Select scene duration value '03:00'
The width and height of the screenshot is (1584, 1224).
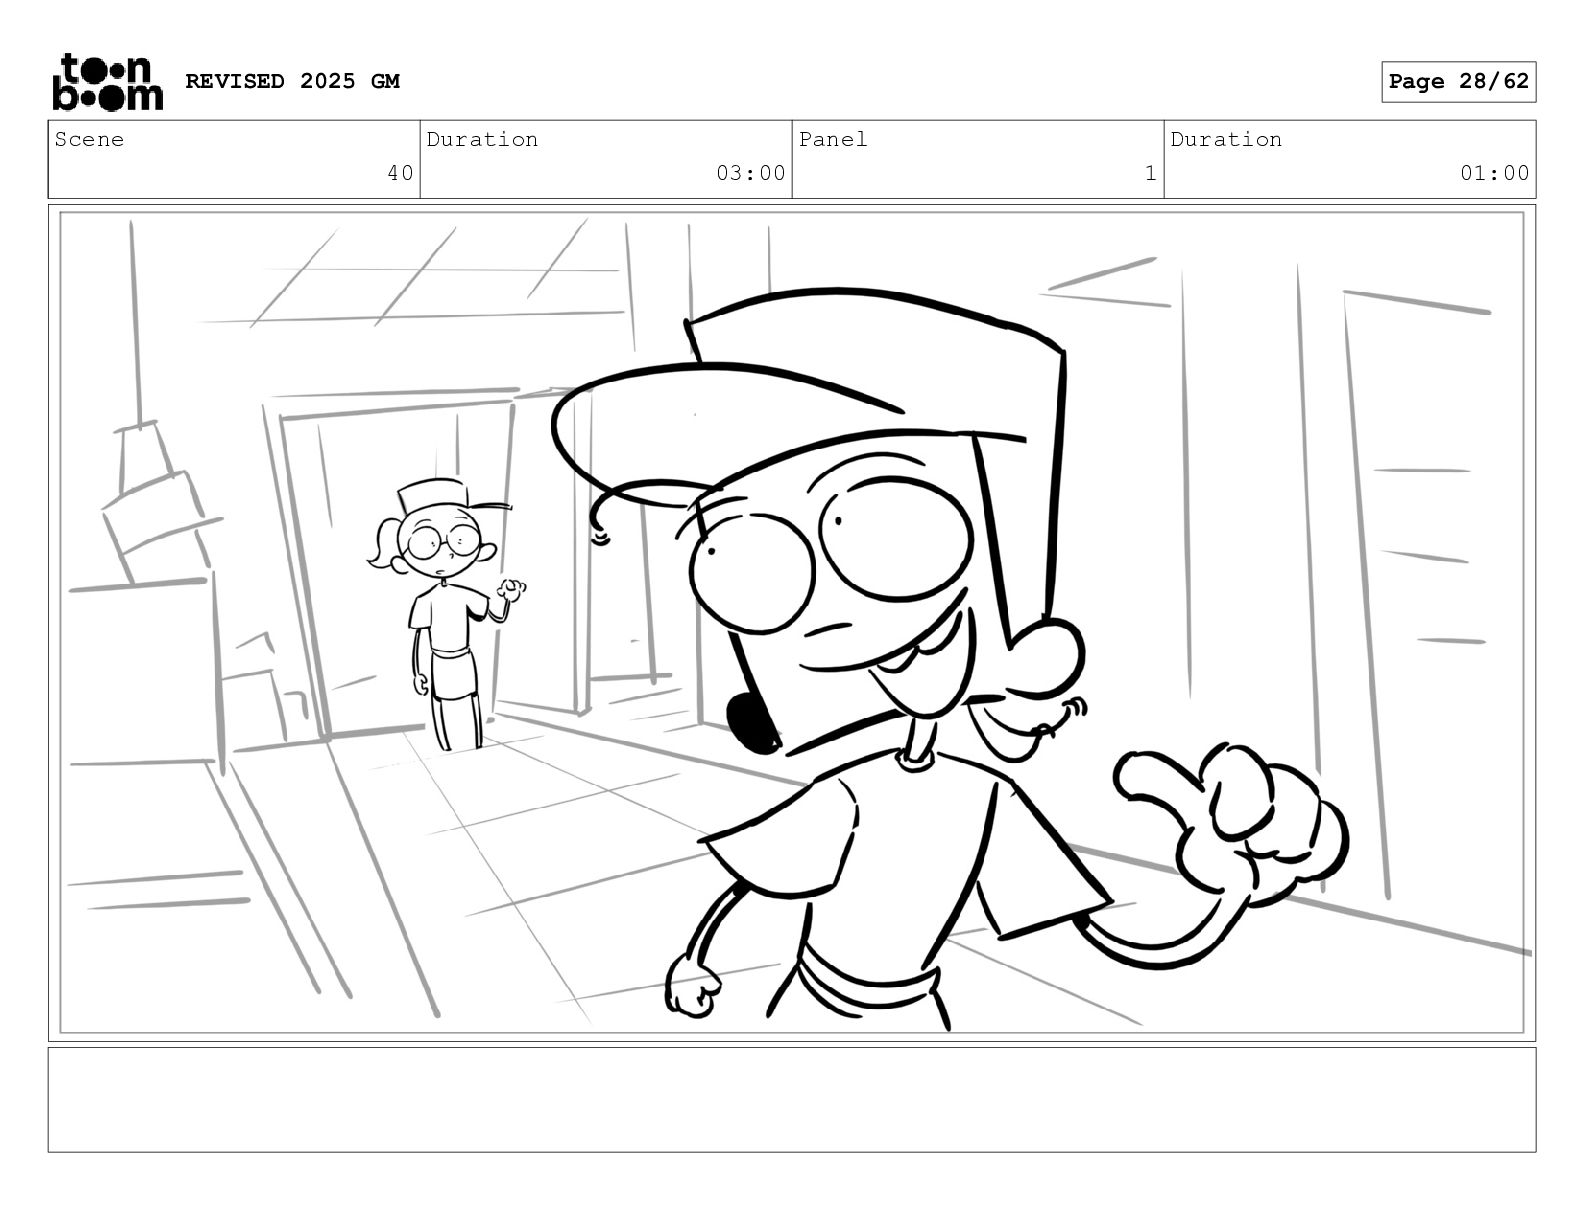point(750,173)
